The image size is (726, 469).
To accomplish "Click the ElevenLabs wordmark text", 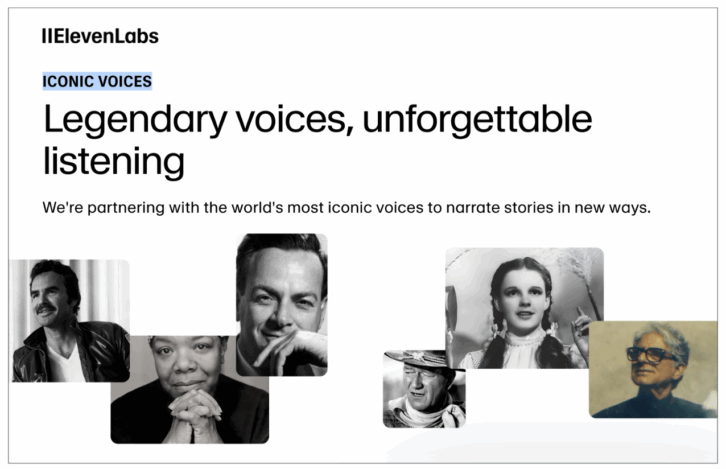I will (x=106, y=37).
